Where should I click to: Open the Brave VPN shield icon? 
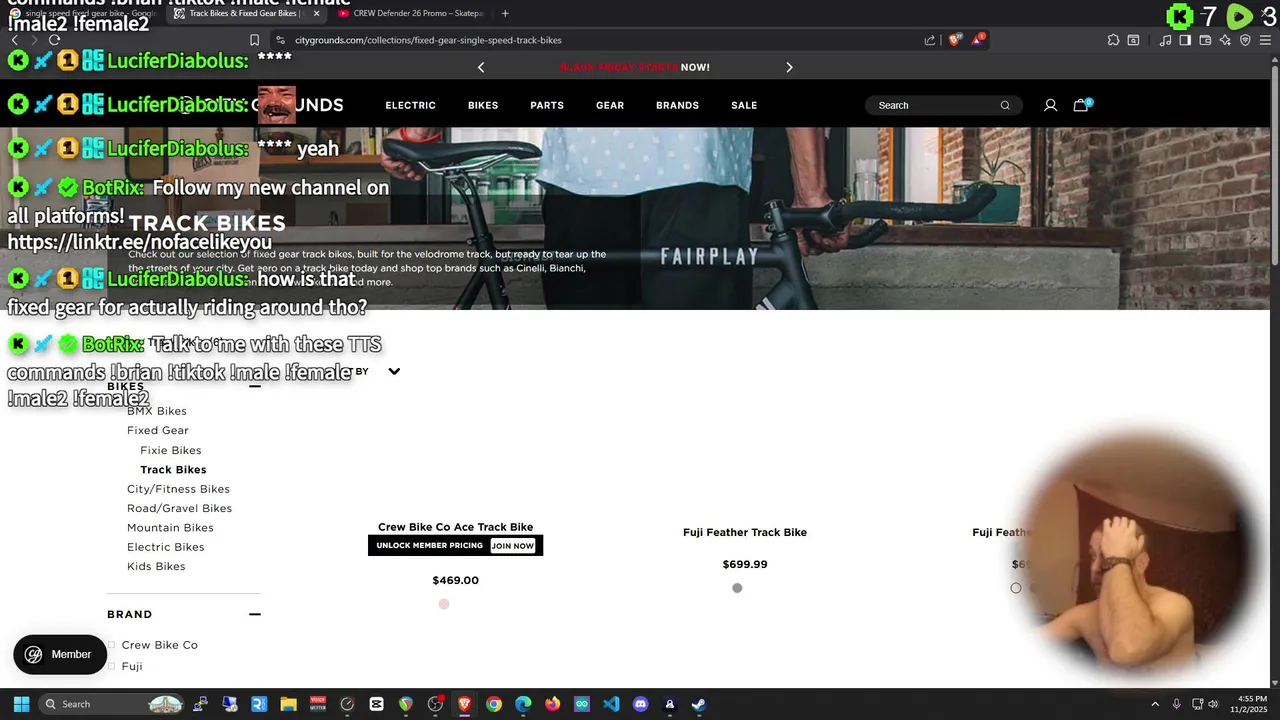click(1245, 40)
